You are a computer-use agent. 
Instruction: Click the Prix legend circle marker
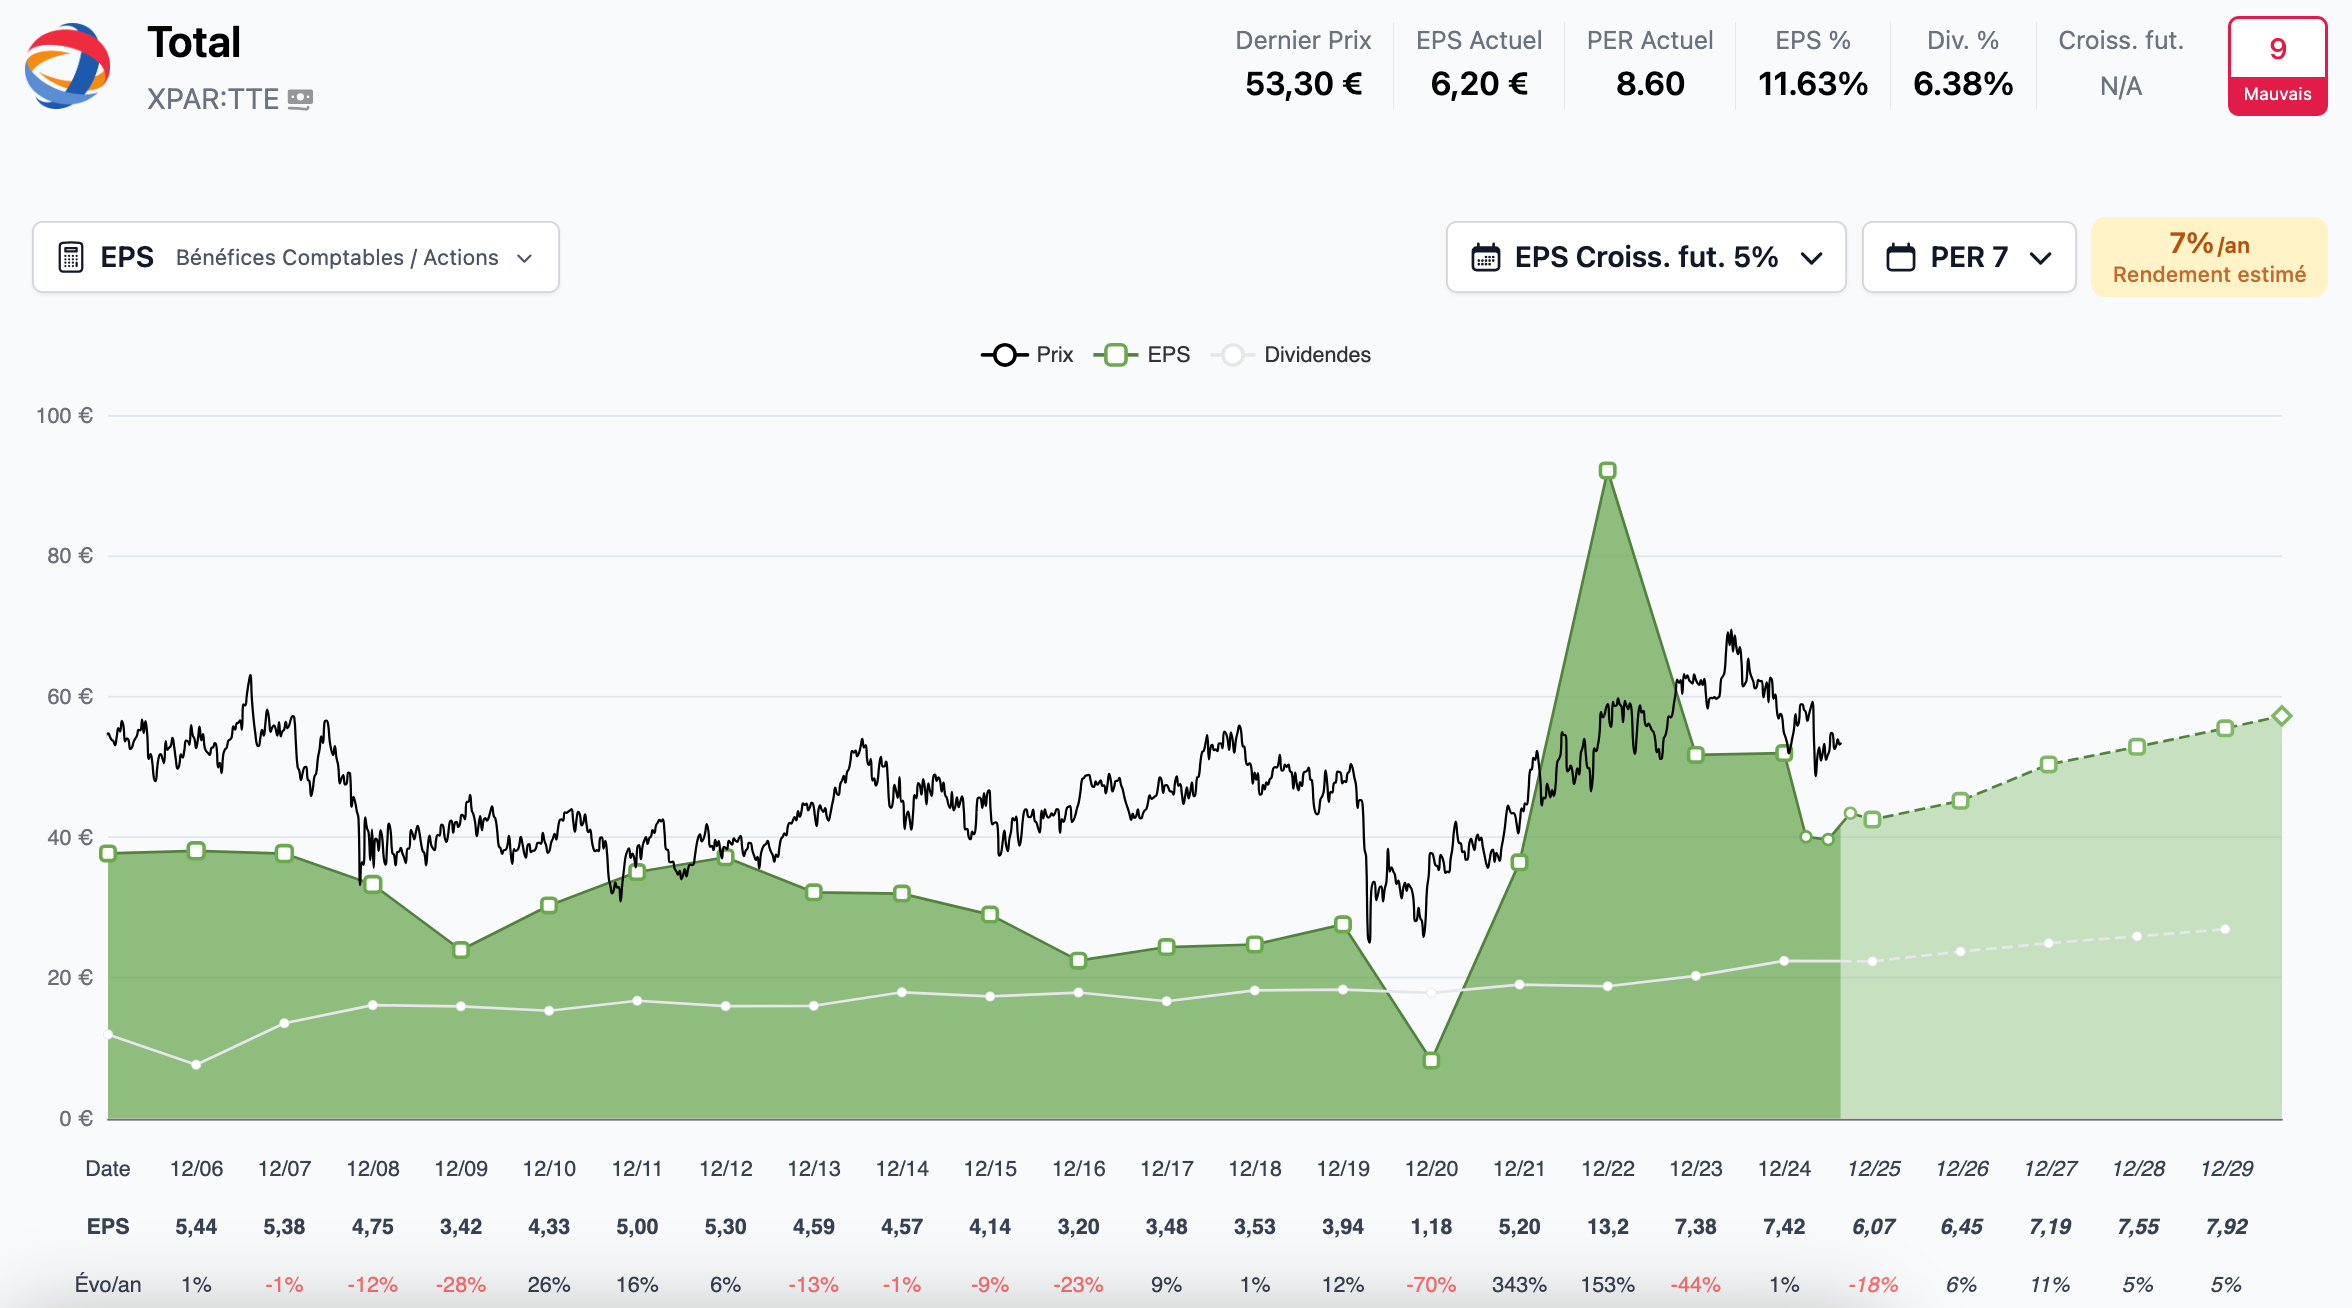click(x=1004, y=355)
